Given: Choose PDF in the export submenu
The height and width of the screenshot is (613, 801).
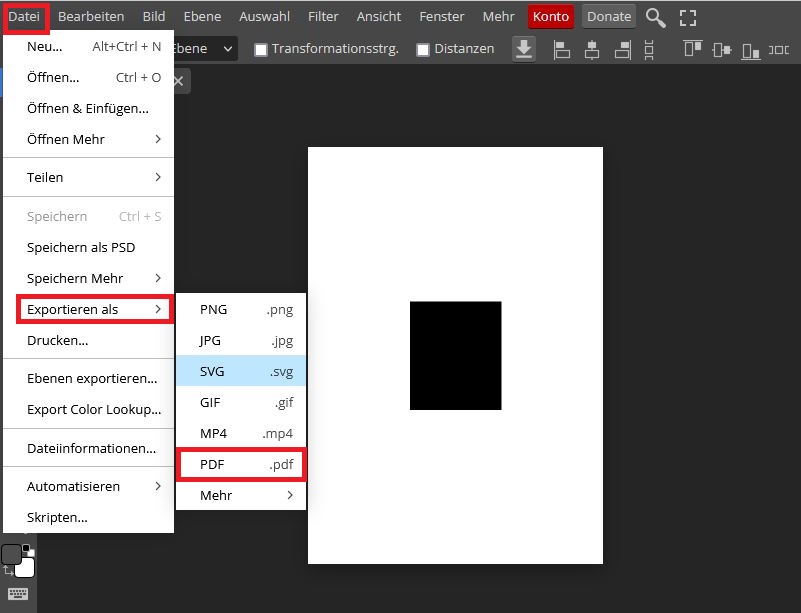Looking at the screenshot, I should pos(241,465).
